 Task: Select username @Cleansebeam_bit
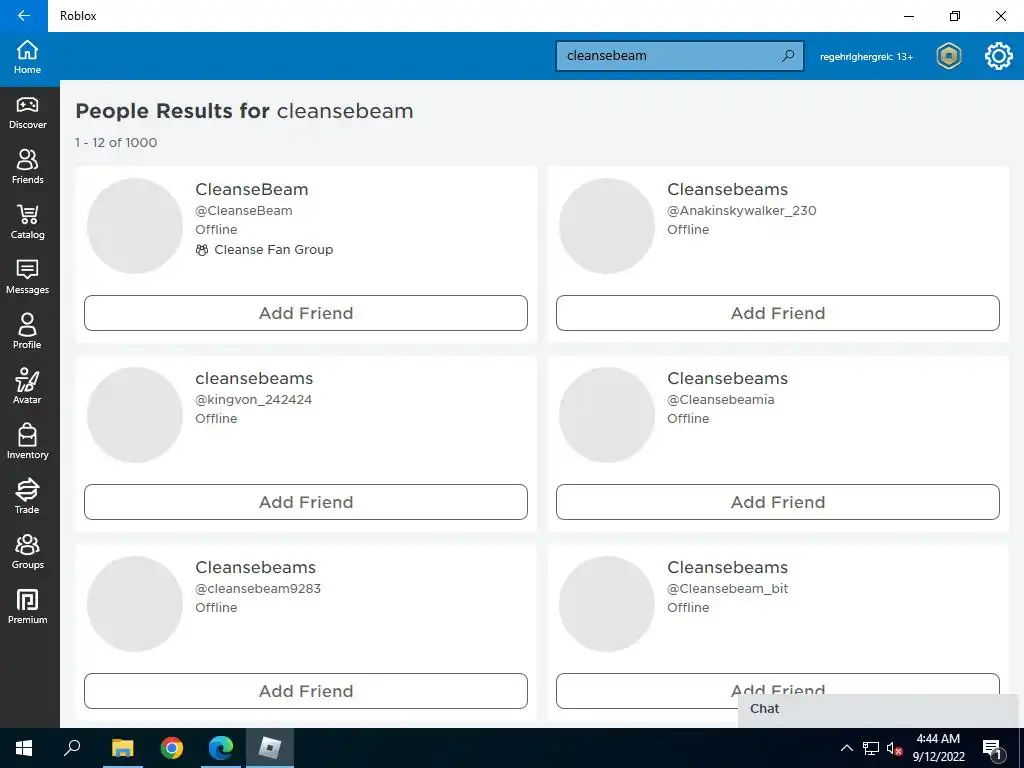728,588
